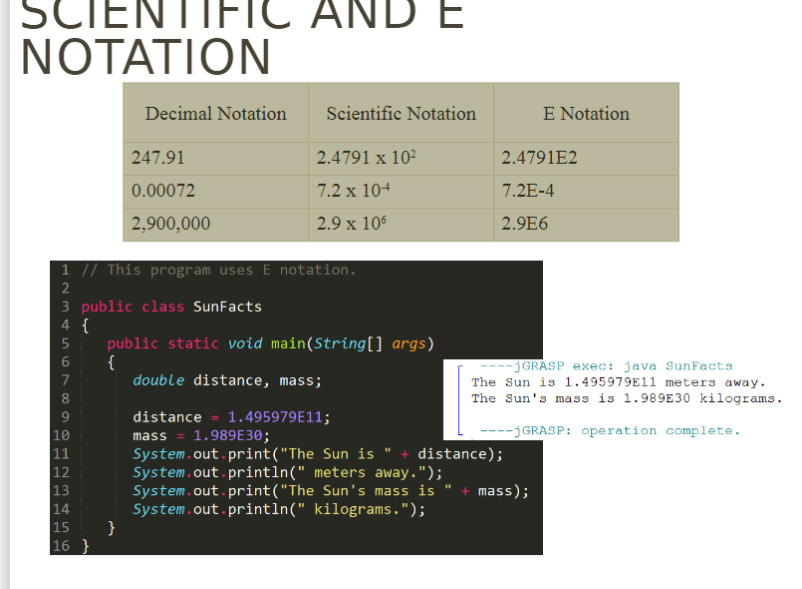Select the "public class SunFacts" code line
Screen dimensions: 802x589
tap(171, 306)
